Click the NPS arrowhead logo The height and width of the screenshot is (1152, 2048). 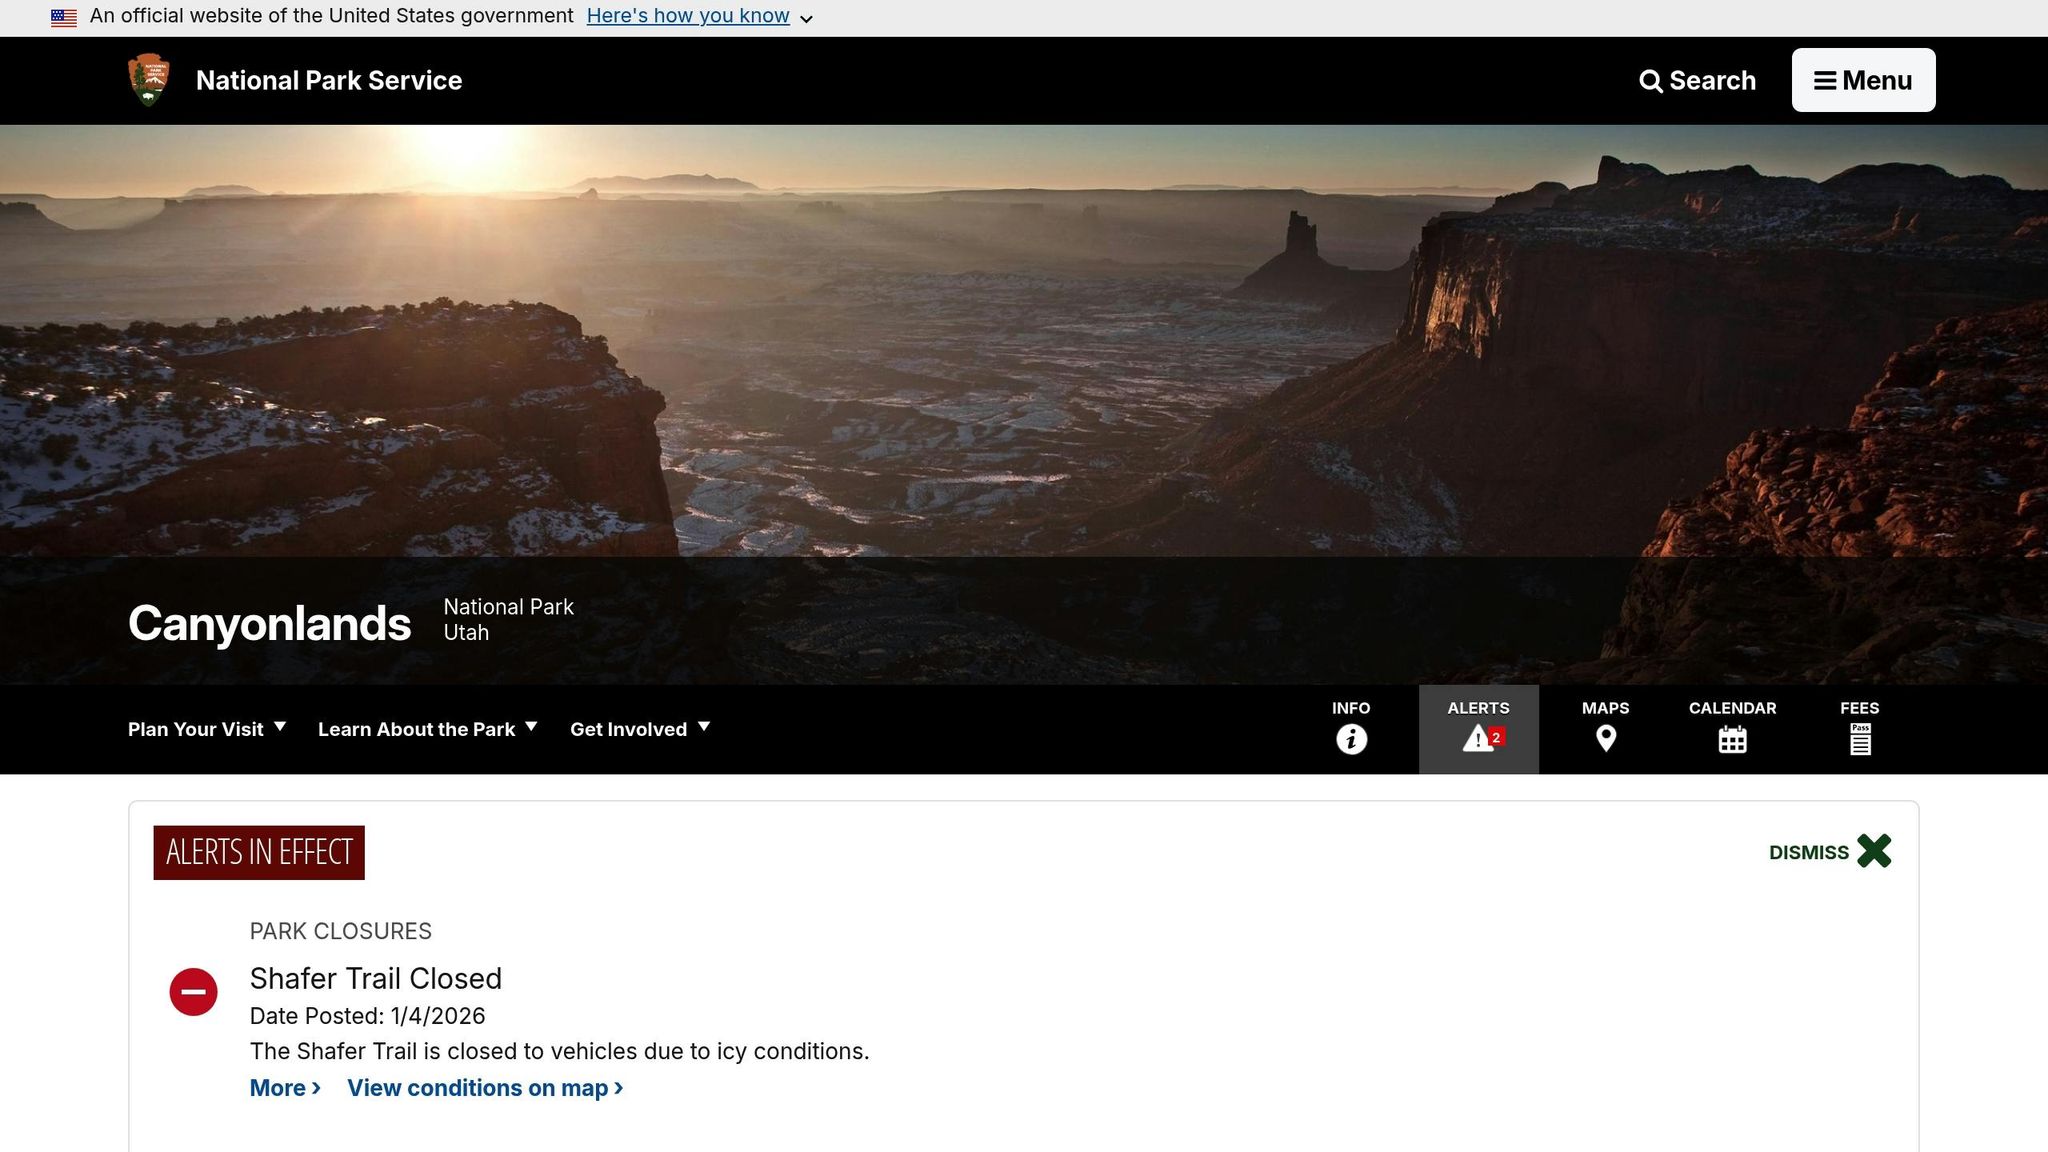(x=149, y=80)
